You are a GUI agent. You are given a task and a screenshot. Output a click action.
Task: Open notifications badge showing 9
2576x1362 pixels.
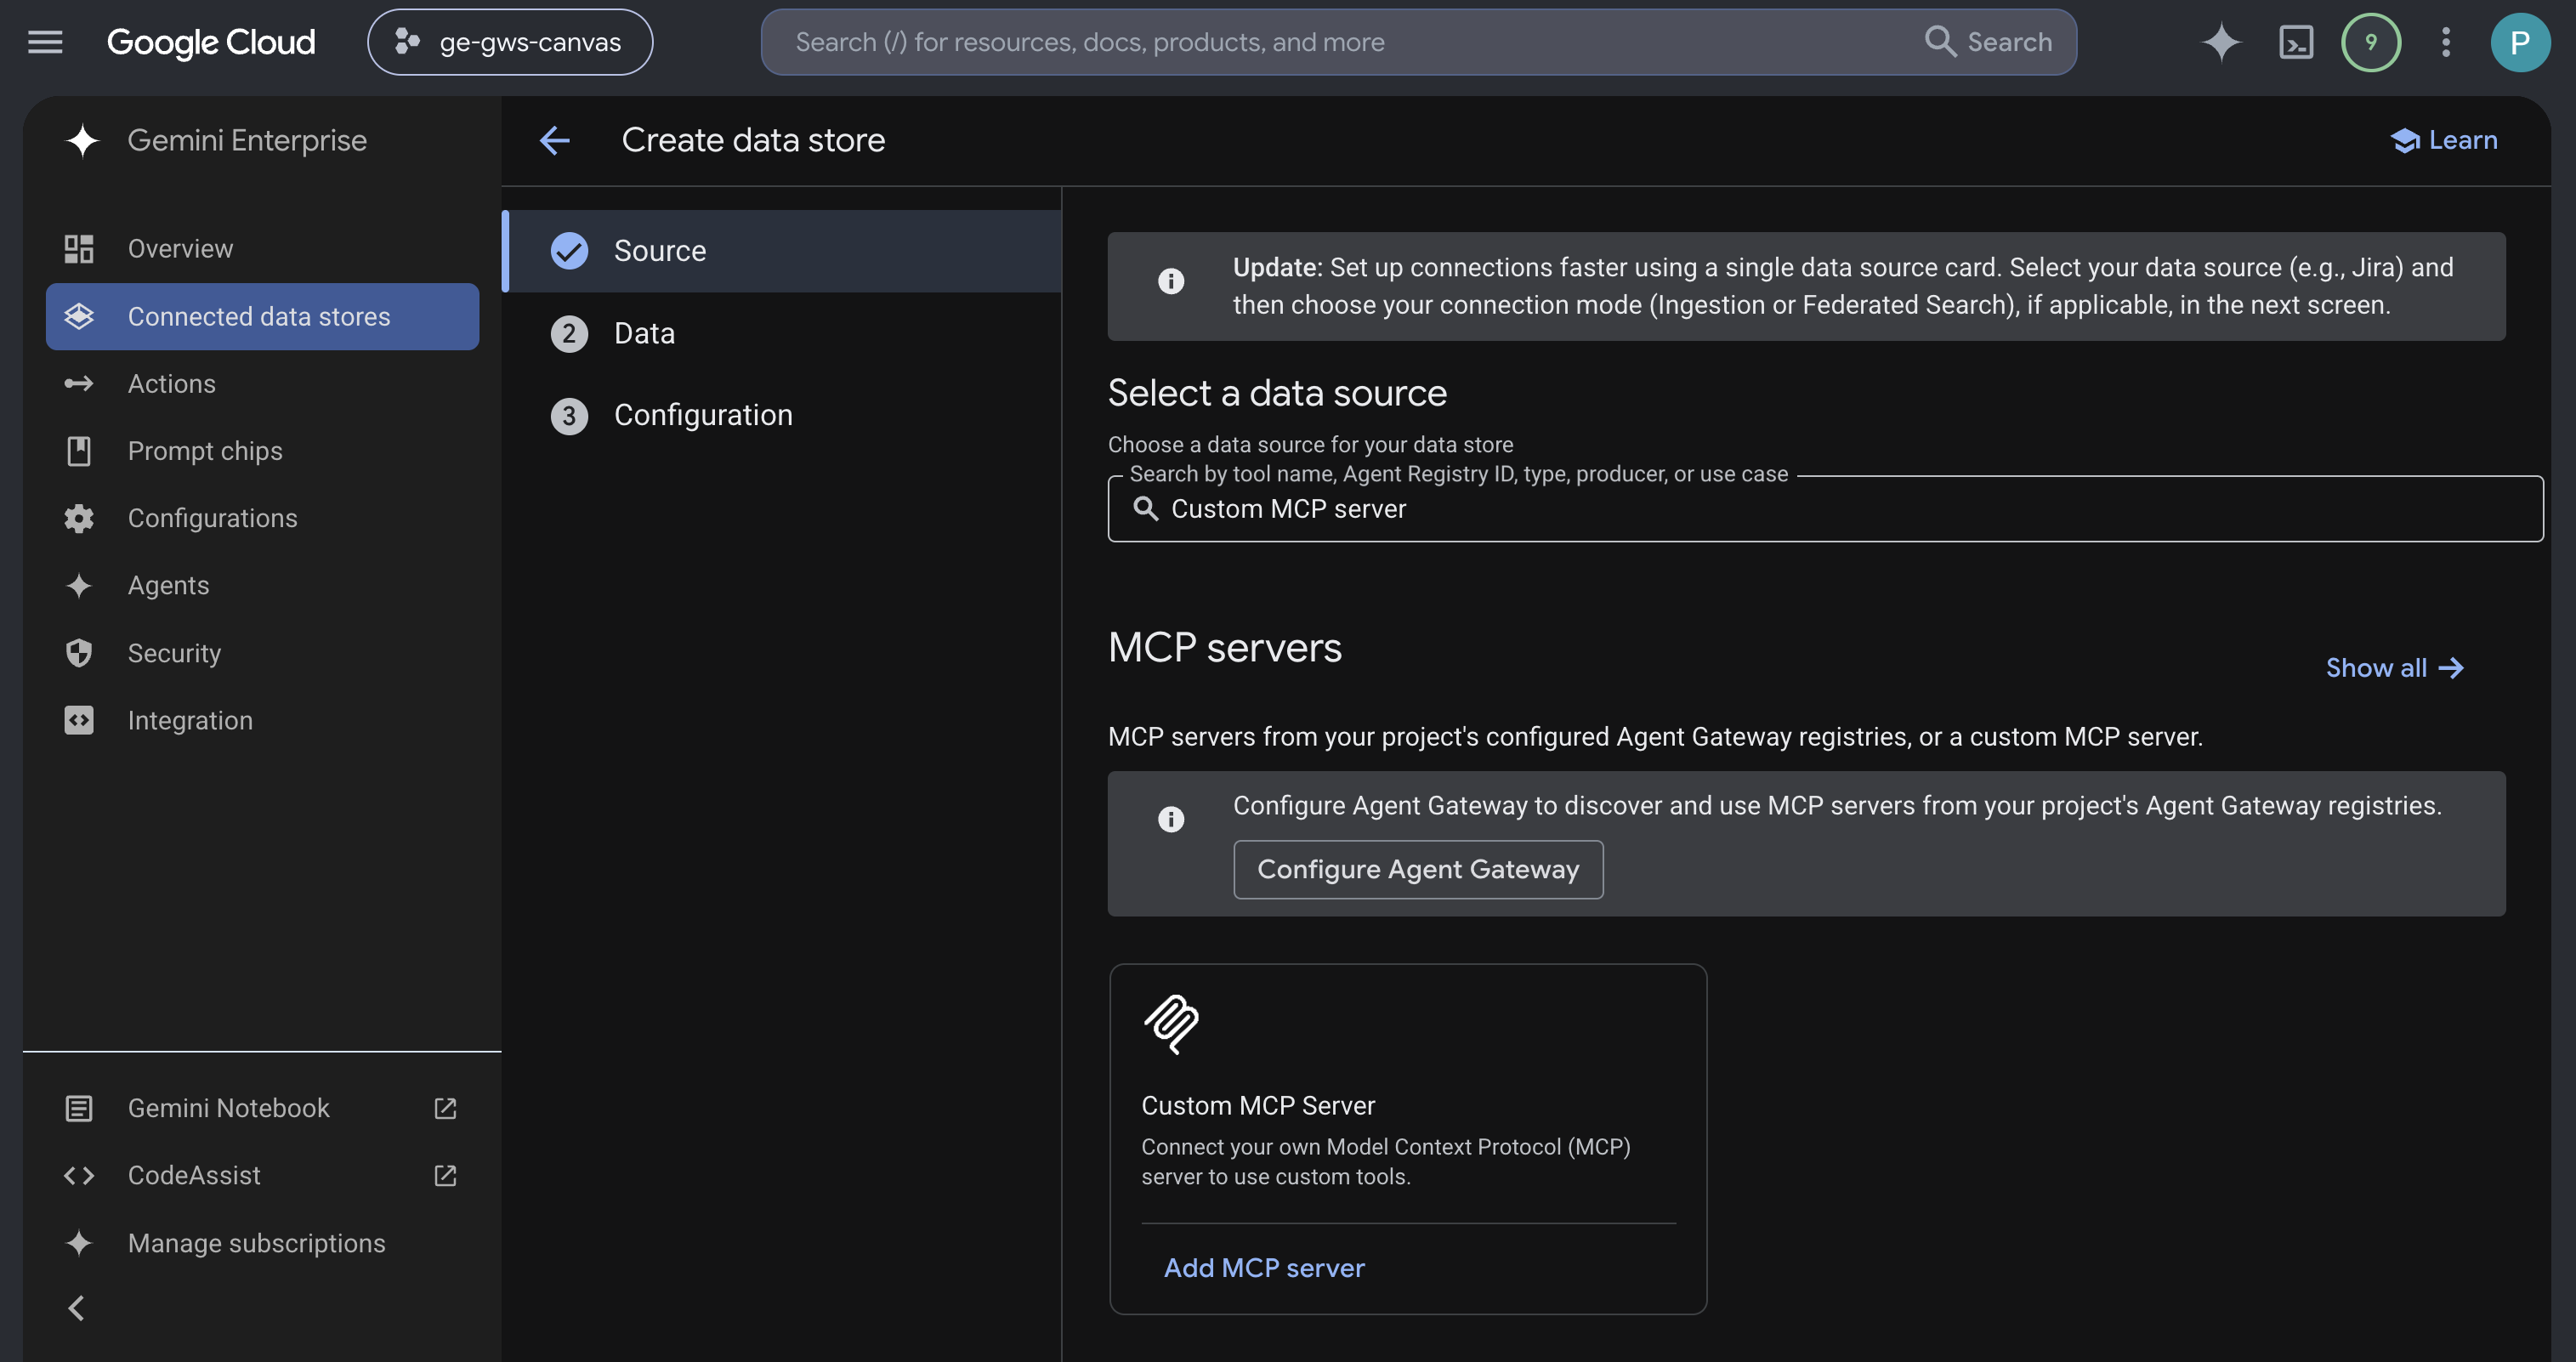click(x=2371, y=42)
